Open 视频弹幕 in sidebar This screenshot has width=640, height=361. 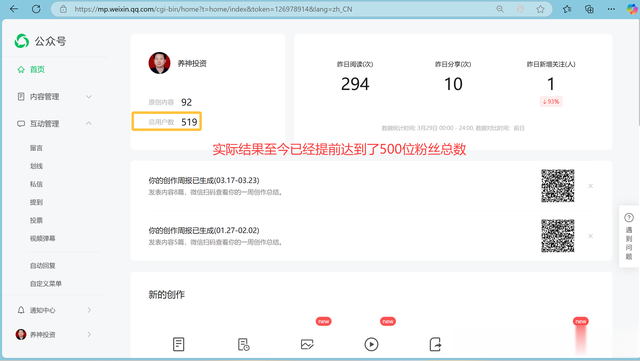[42, 238]
